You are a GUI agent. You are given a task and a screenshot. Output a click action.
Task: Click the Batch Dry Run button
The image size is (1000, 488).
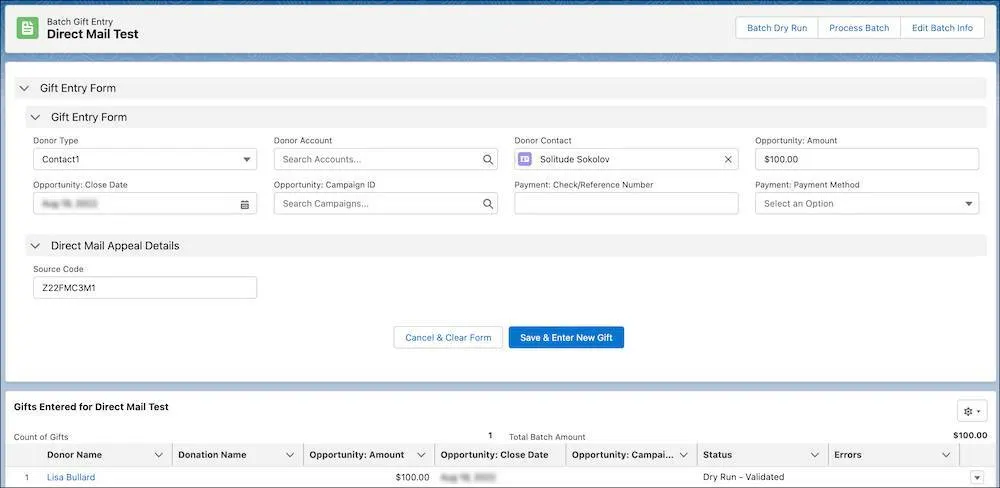click(x=777, y=28)
